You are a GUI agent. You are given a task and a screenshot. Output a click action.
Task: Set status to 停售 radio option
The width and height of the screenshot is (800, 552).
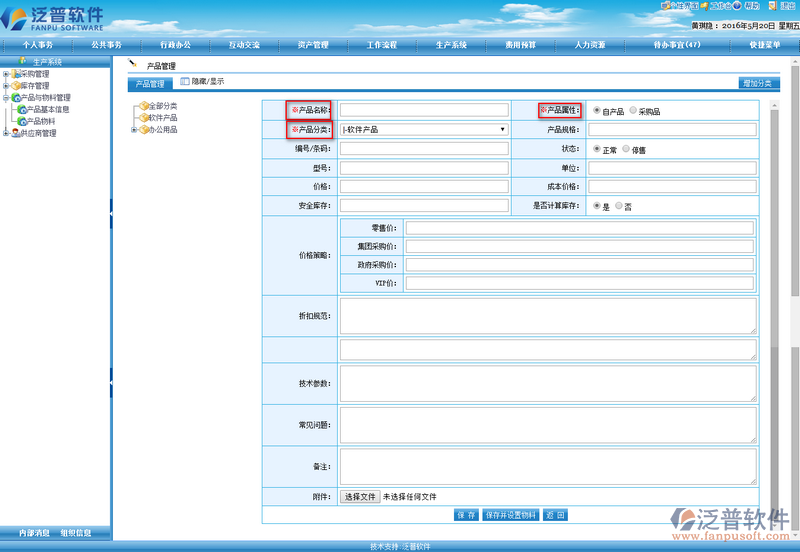[x=626, y=149]
